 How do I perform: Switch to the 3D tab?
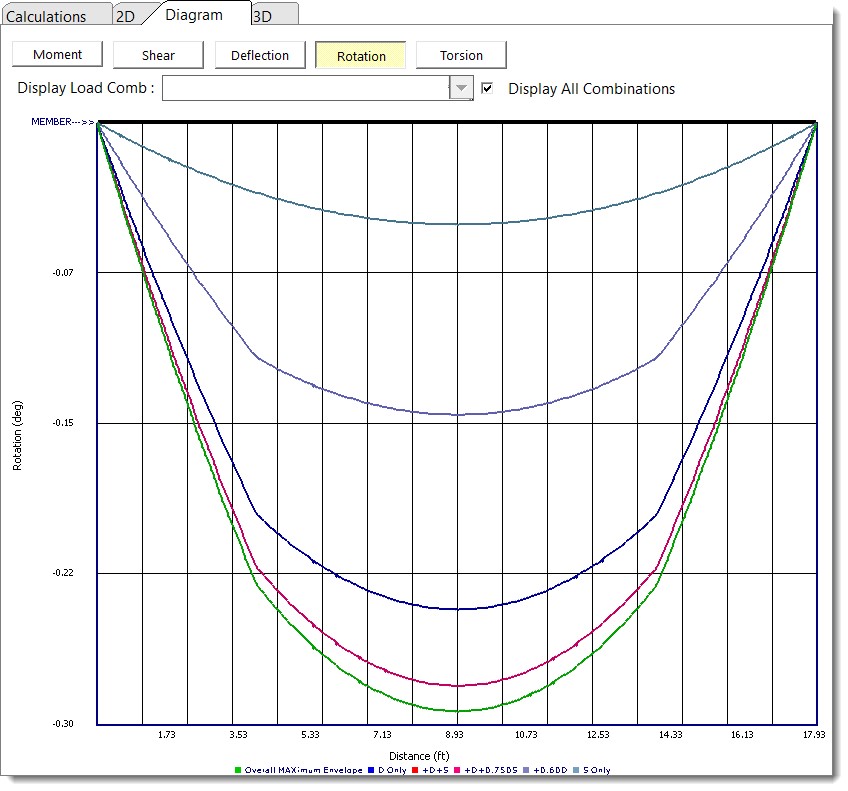pyautogui.click(x=262, y=16)
